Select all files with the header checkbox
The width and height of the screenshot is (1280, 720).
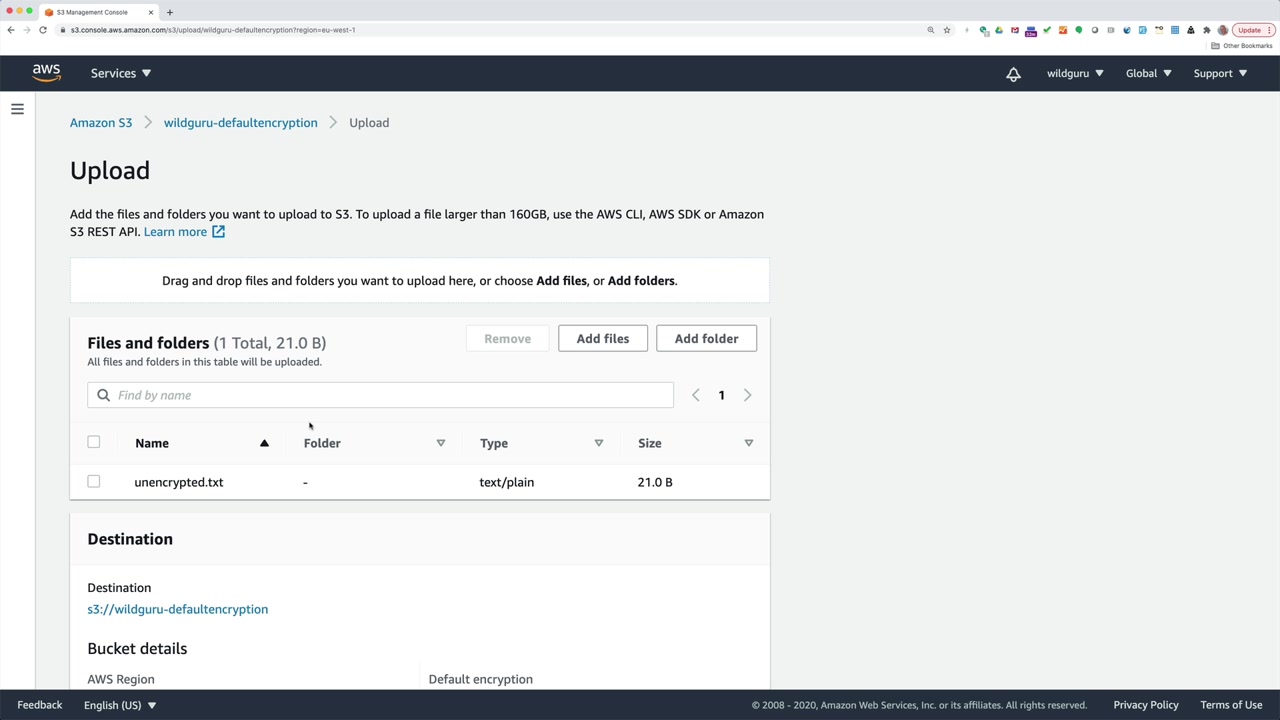click(x=94, y=442)
